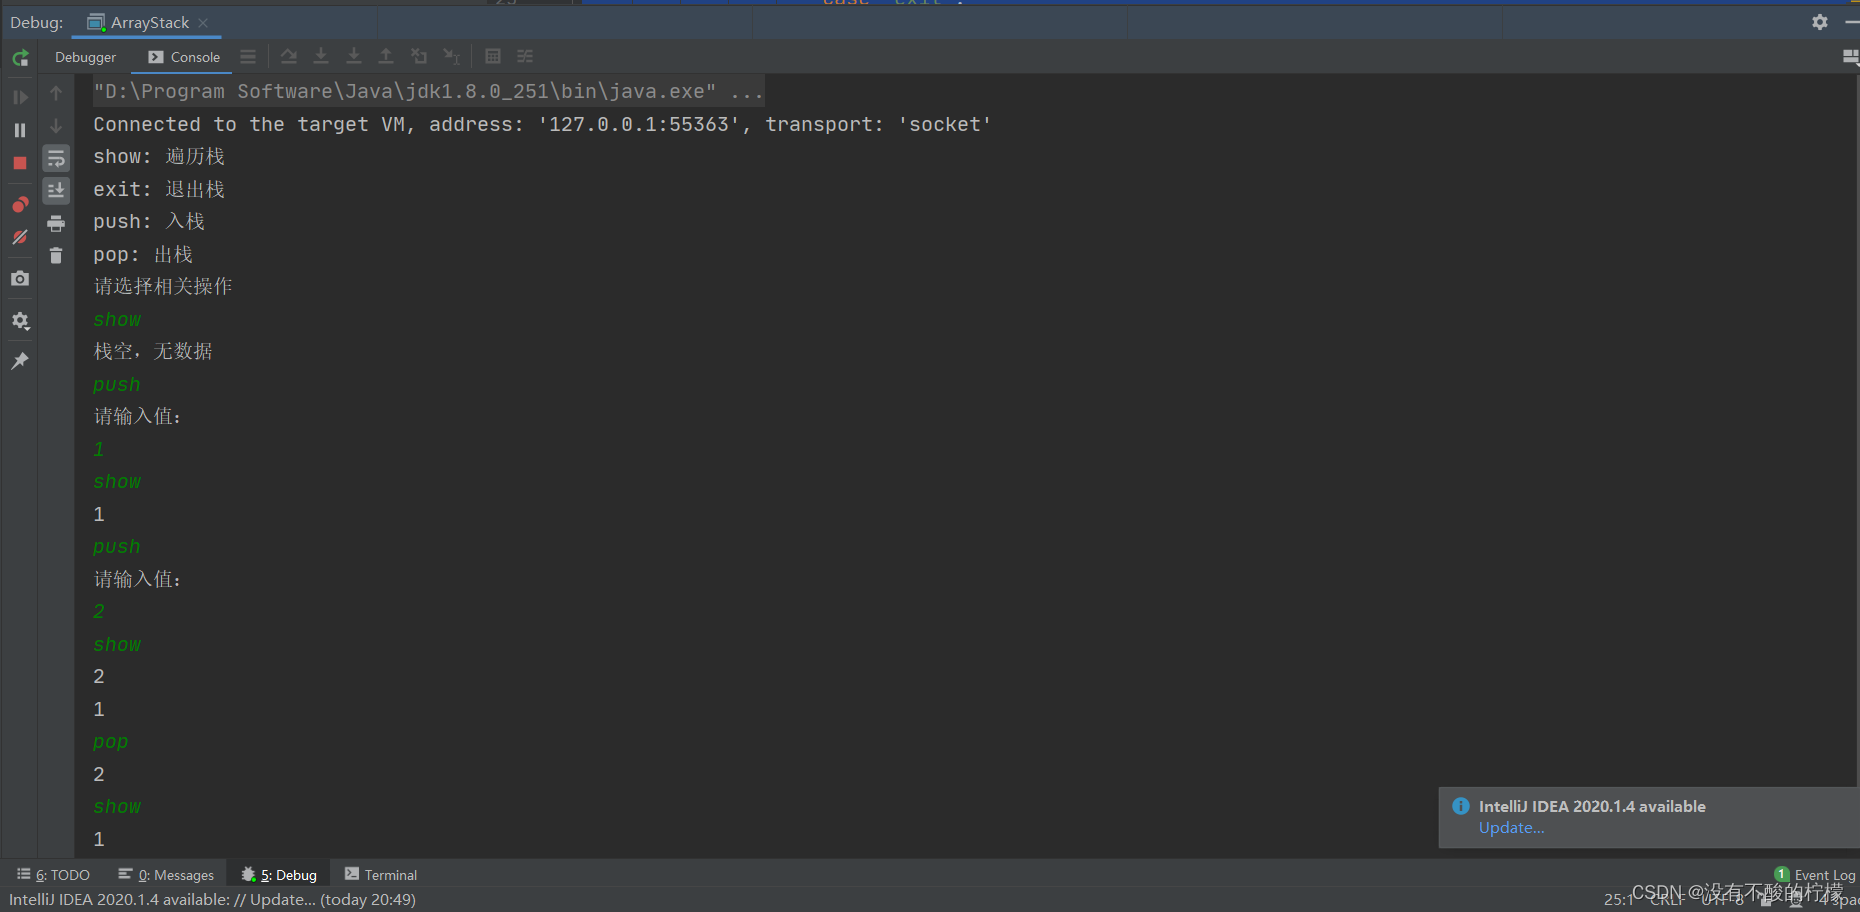Click the Step Out icon
This screenshot has width=1860, height=912.
386,57
